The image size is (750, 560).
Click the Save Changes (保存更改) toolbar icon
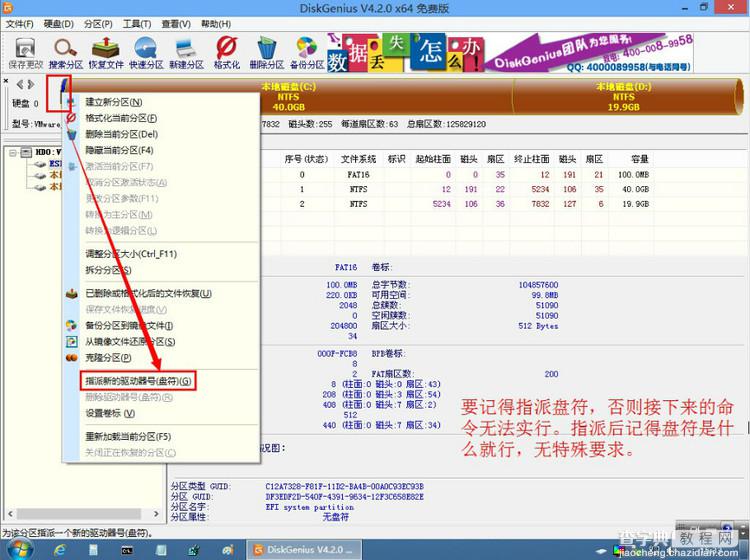[x=25, y=53]
